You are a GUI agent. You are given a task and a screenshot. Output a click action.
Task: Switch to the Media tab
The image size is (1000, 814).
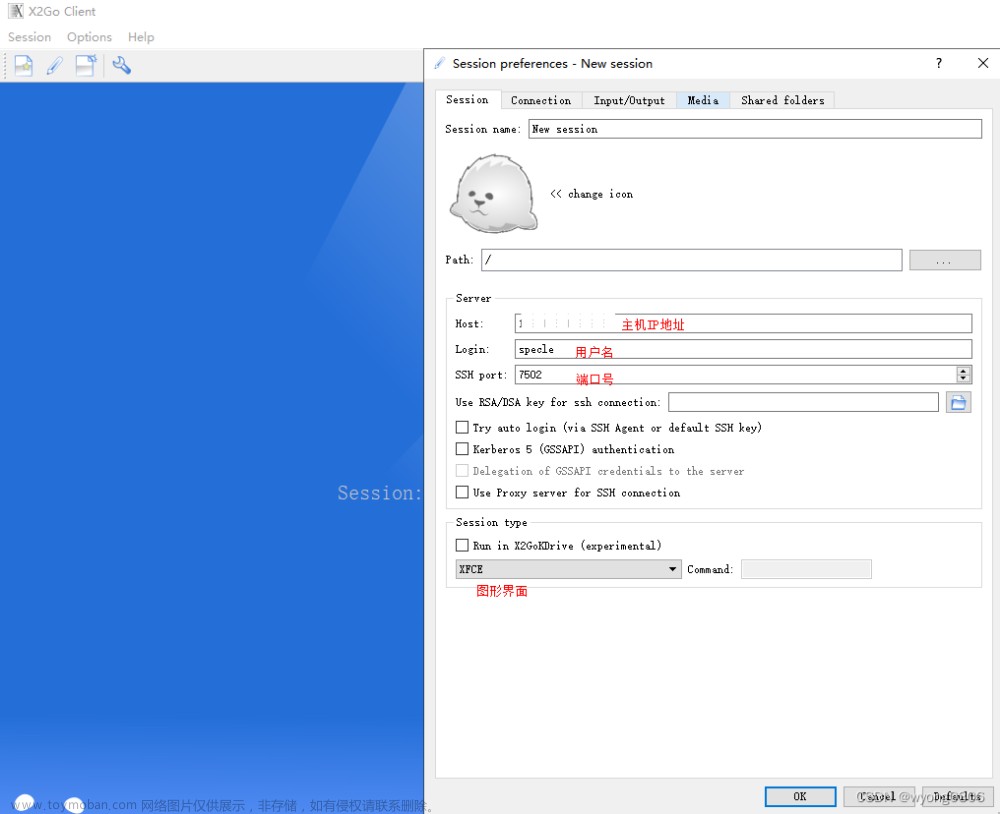pyautogui.click(x=703, y=100)
